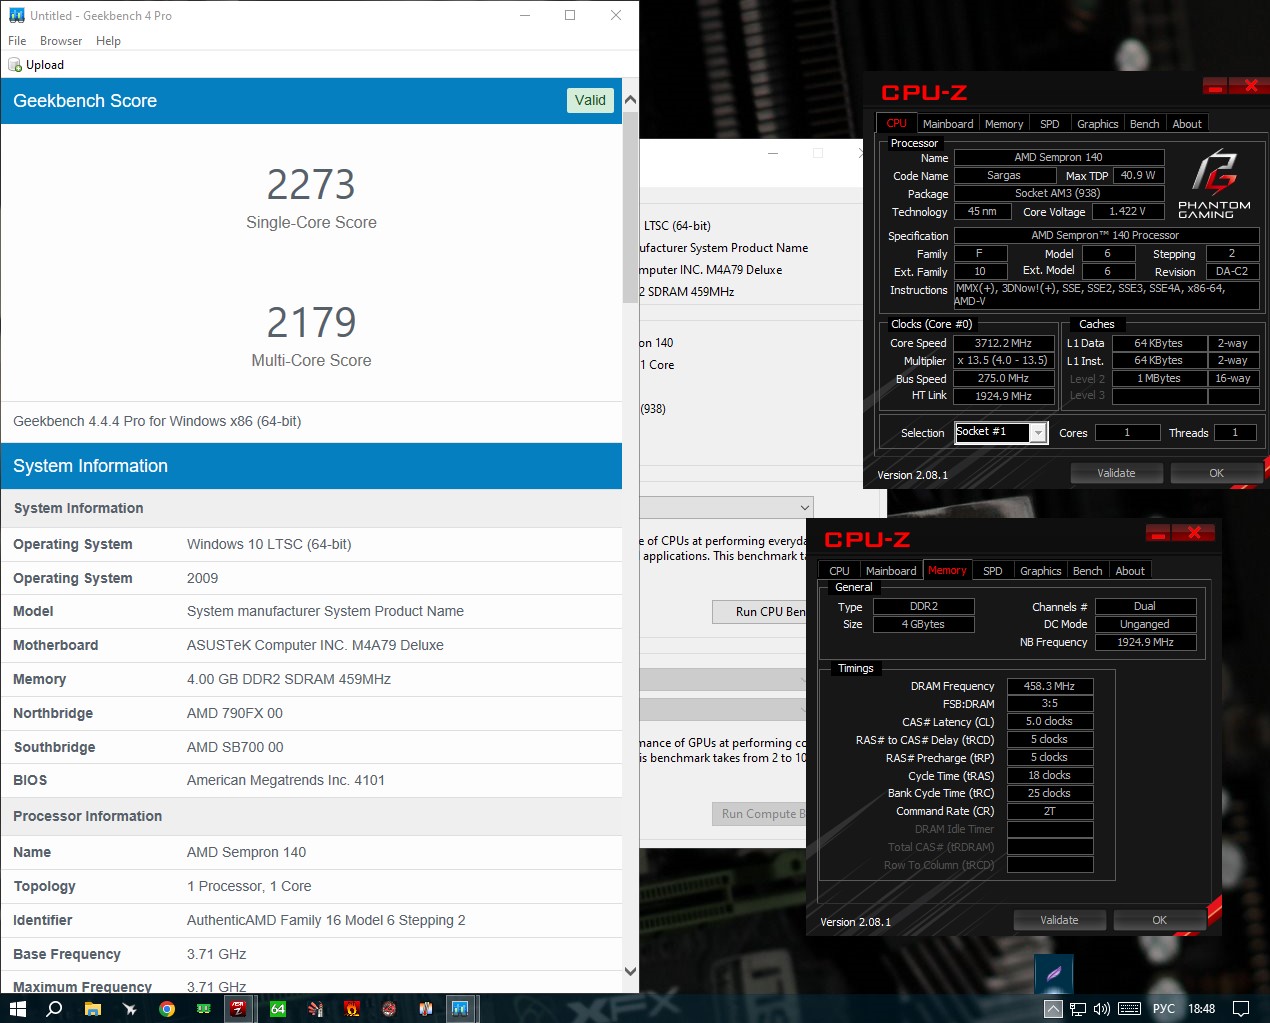1270x1023 pixels.
Task: Click OK in the Processor CPU-Z window
Action: pyautogui.click(x=1216, y=473)
